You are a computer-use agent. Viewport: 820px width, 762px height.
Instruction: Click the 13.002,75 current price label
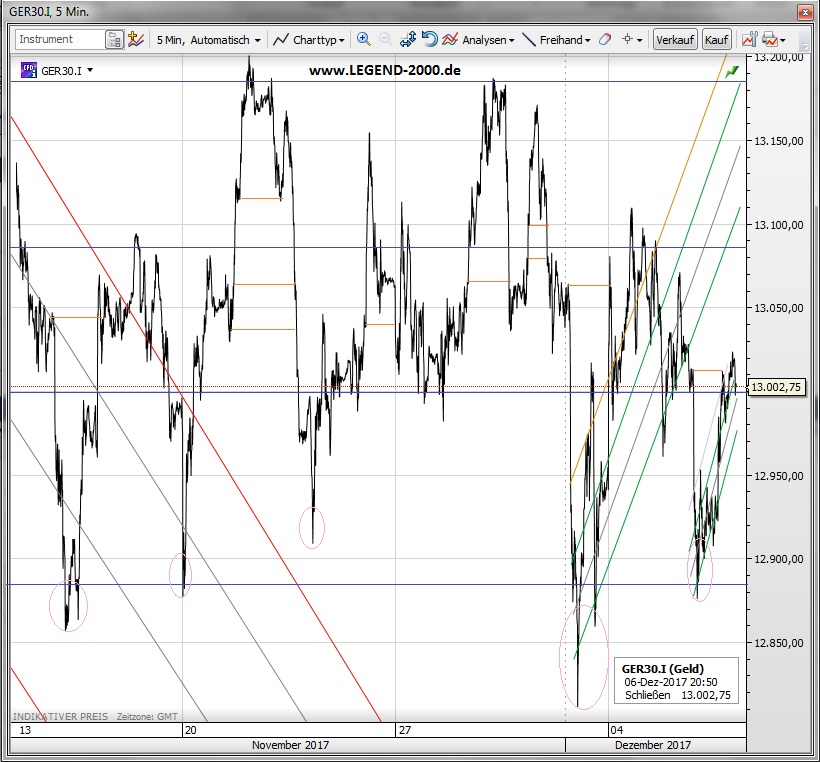tap(778, 387)
